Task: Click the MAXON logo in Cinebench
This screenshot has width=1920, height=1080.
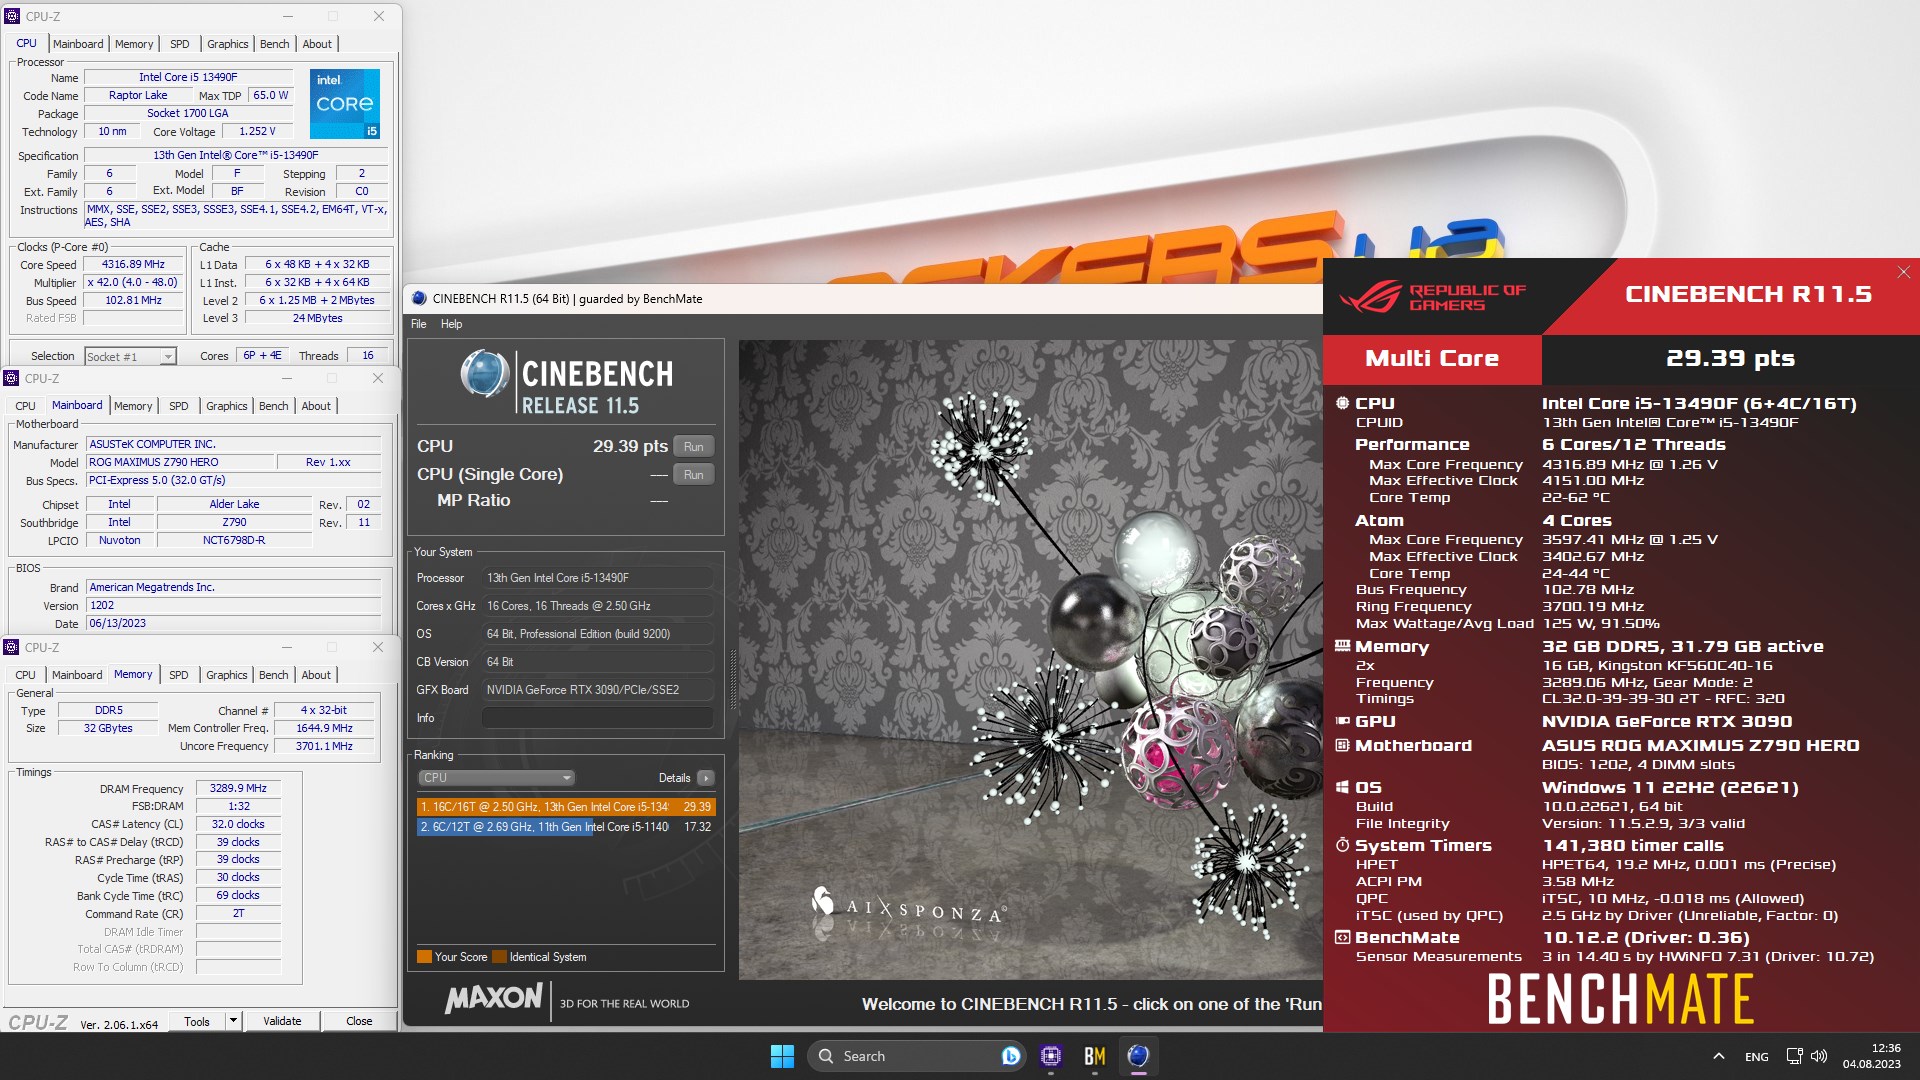Action: (493, 998)
